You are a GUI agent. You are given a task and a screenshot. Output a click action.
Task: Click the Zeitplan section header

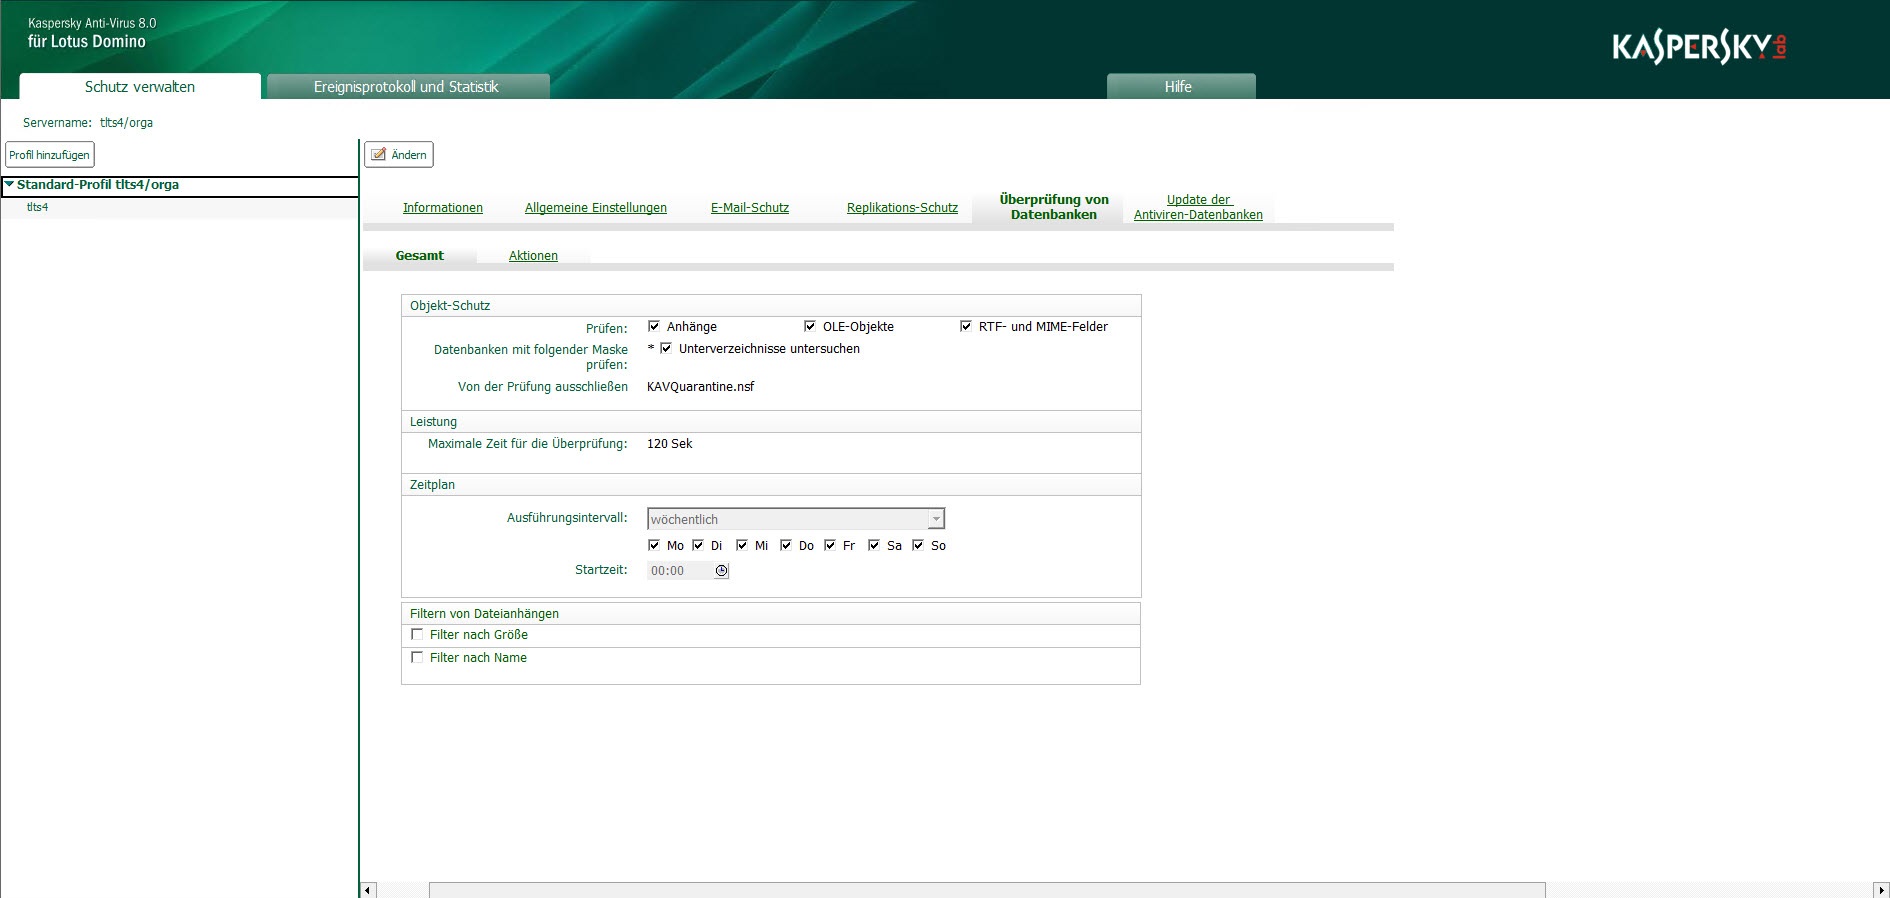[x=771, y=485]
